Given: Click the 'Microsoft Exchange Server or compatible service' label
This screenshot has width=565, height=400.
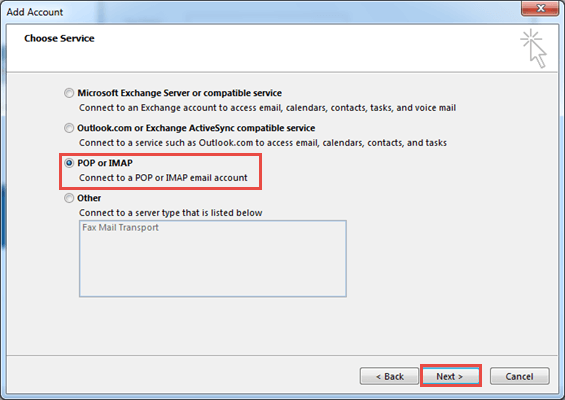Looking at the screenshot, I should pos(179,93).
